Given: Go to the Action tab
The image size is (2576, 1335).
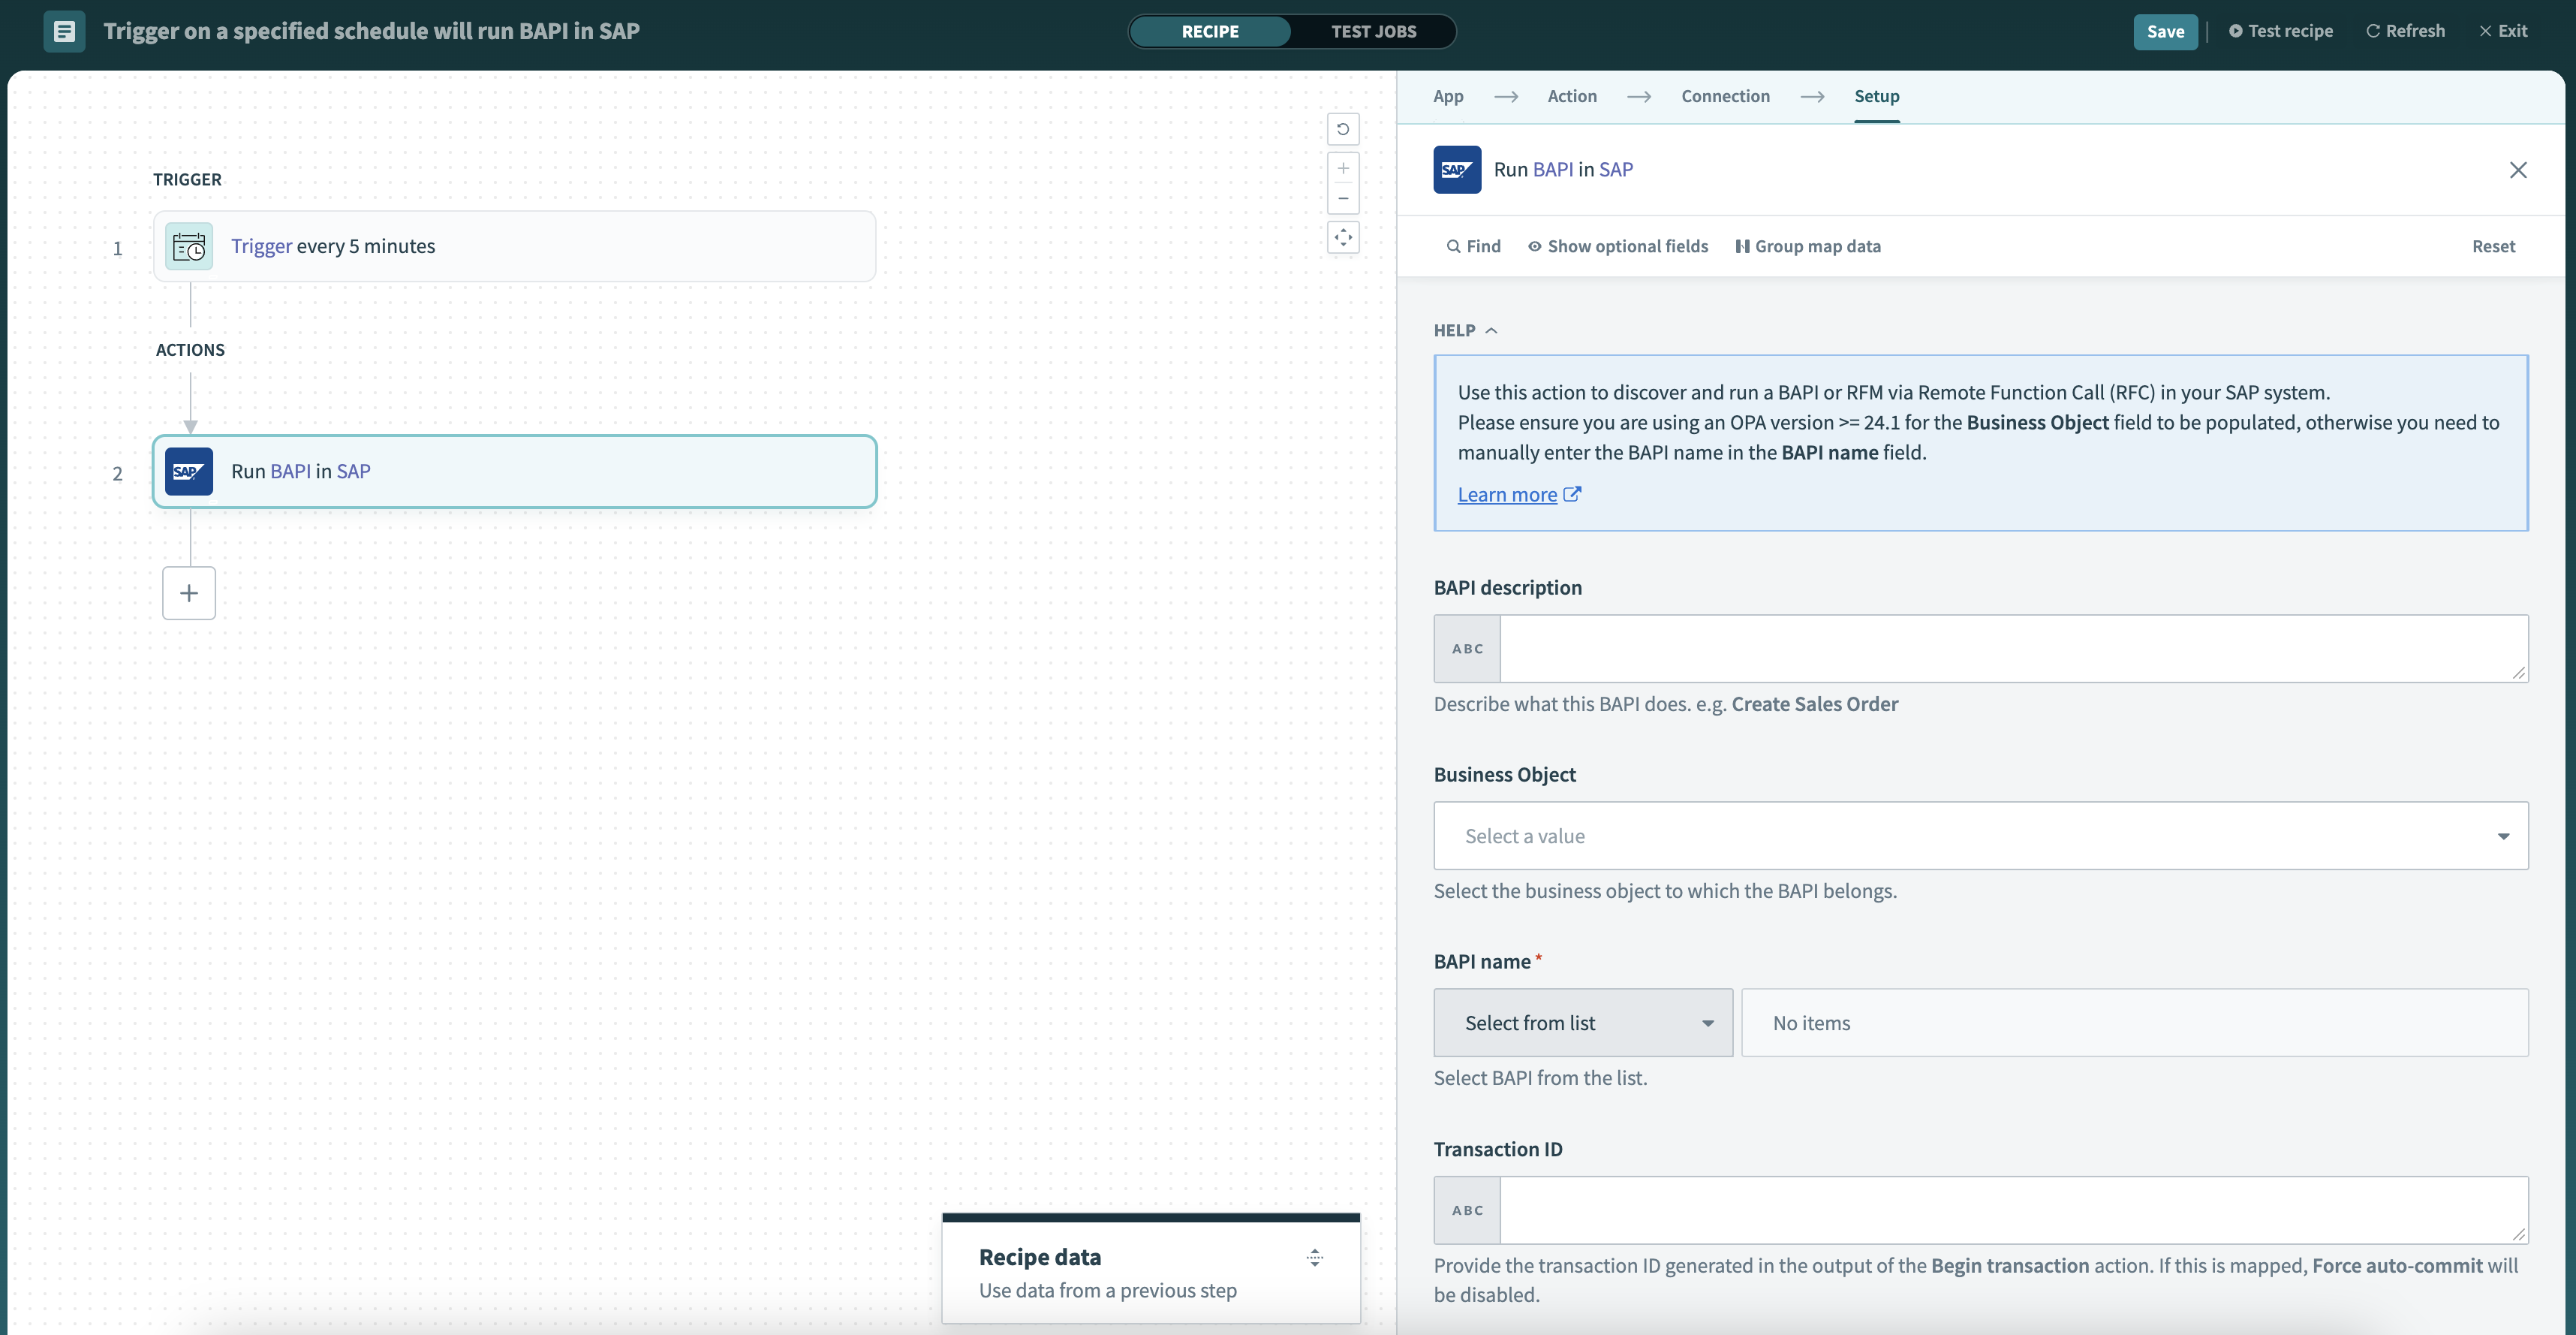Looking at the screenshot, I should 1571,96.
